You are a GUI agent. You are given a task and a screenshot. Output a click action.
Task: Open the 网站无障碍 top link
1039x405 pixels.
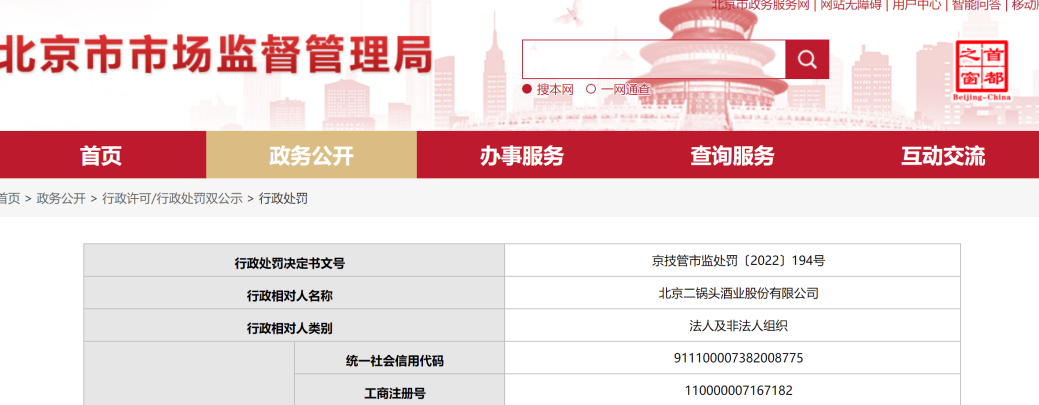(851, 5)
